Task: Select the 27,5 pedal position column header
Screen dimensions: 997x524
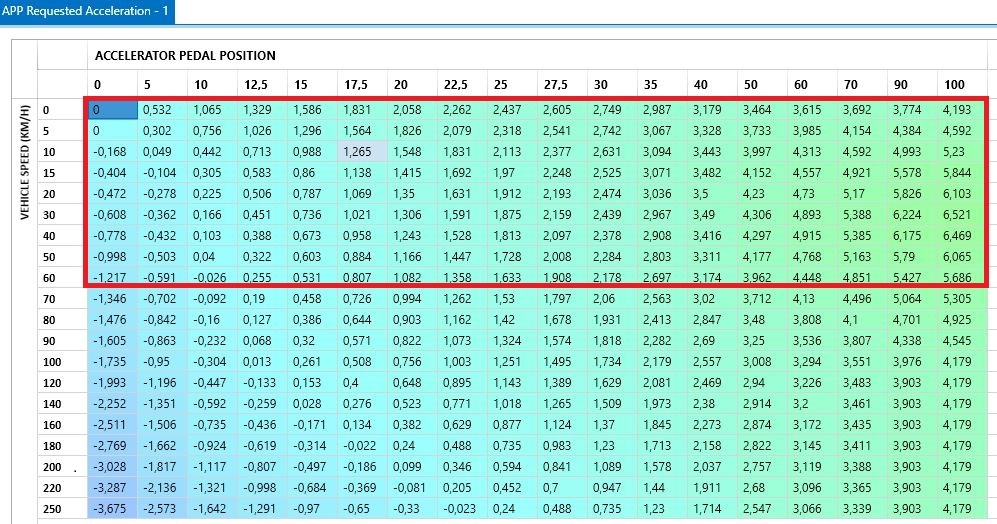Action: point(562,85)
